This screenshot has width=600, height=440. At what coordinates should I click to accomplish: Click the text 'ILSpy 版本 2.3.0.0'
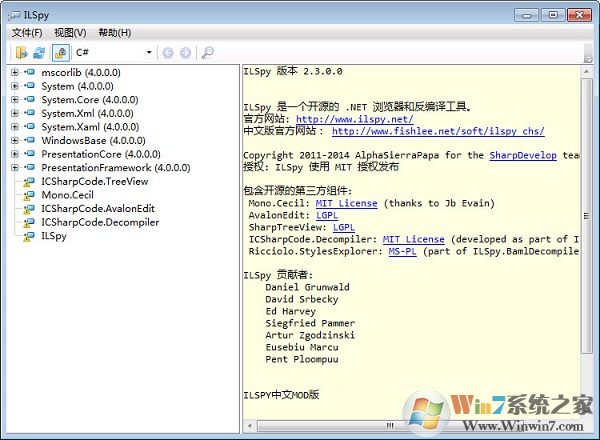tap(293, 71)
